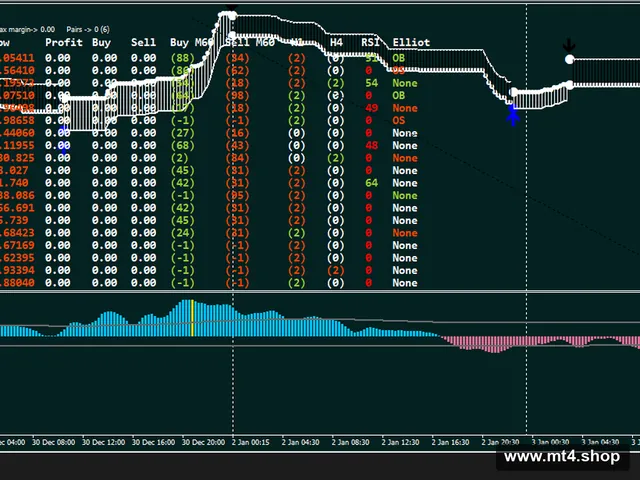Click the '2 Jan 16:30' time axis label
640x480 pixels.
451,442
